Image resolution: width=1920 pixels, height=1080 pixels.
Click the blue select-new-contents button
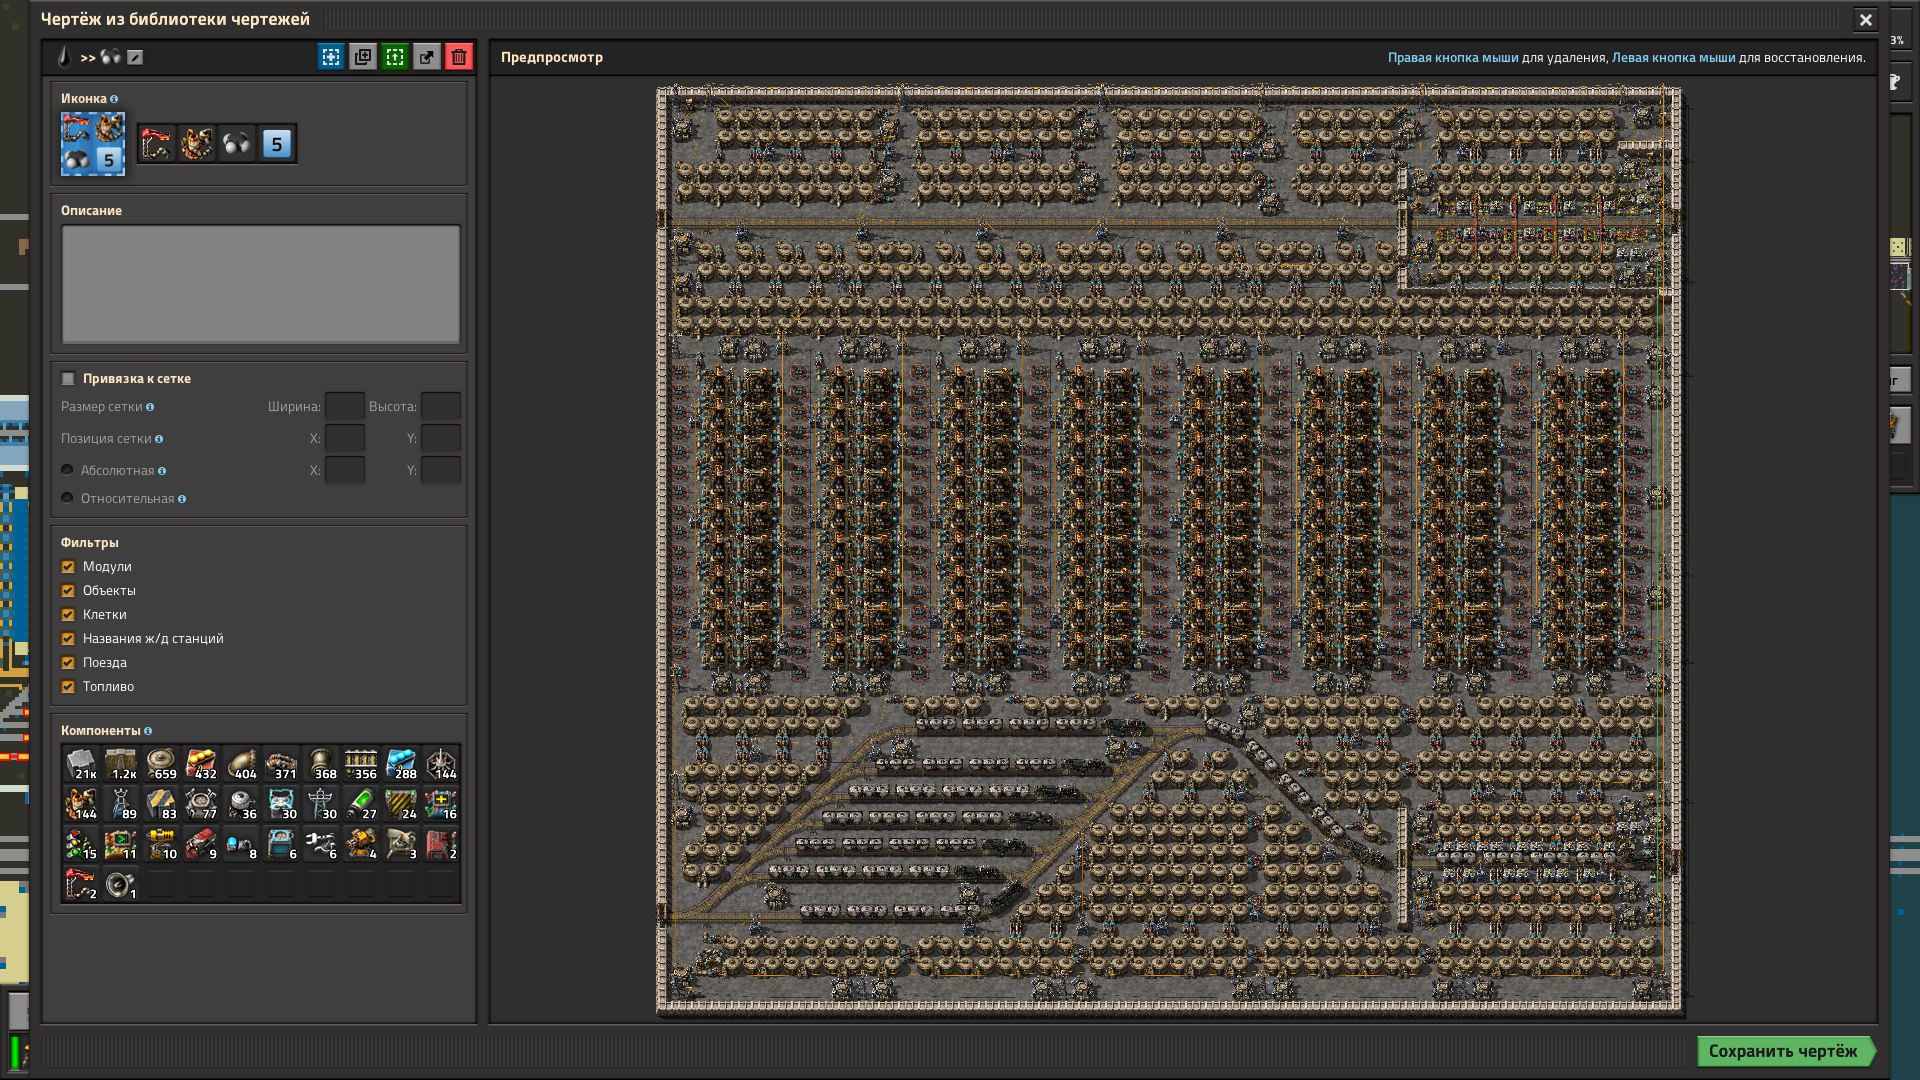point(331,57)
